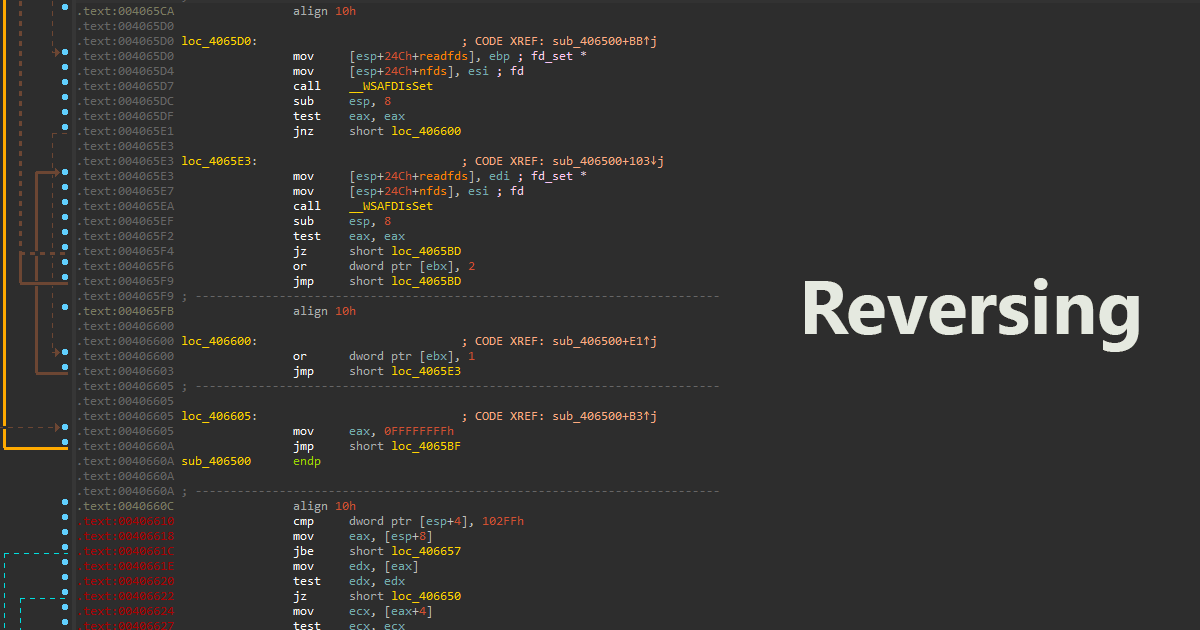The width and height of the screenshot is (1200, 630).
Task: Click the blue dot beside address 004065F6
Action: click(x=64, y=266)
